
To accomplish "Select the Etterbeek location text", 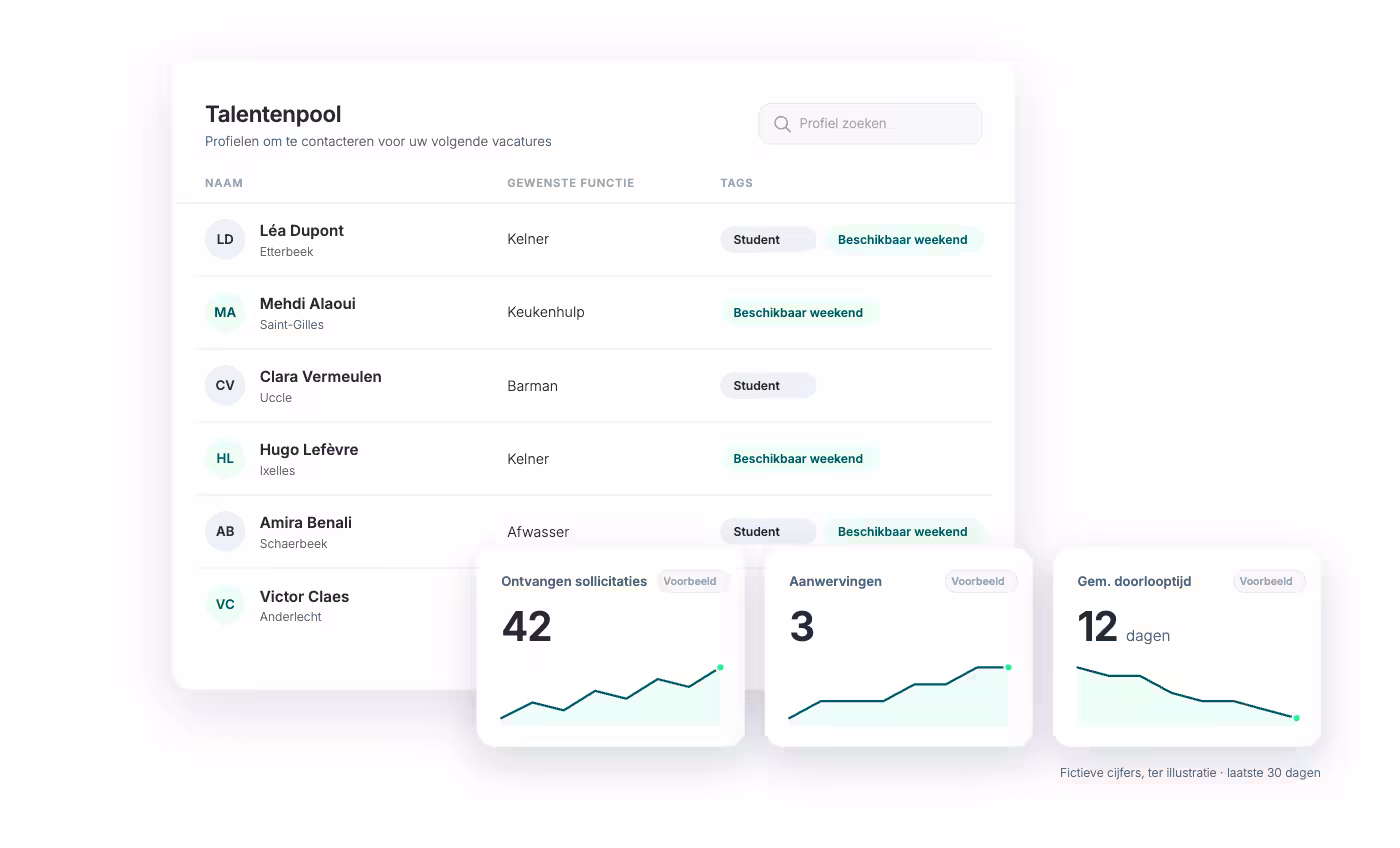I will (287, 252).
